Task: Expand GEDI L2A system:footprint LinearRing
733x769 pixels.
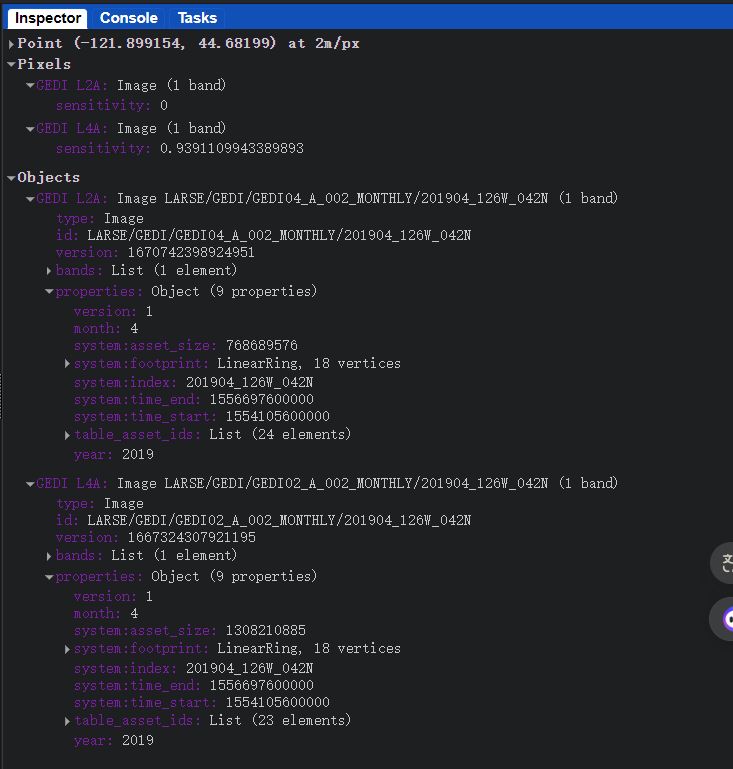Action: (67, 364)
